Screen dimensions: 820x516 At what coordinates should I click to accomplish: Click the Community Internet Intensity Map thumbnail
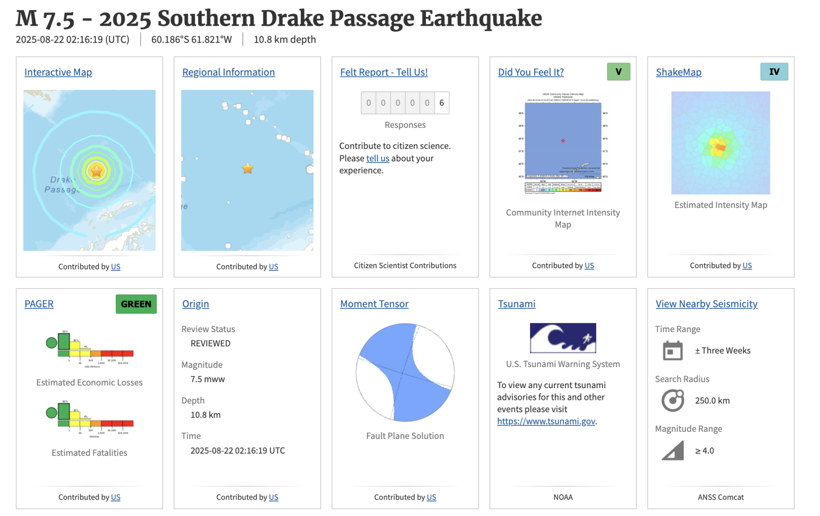tap(563, 144)
